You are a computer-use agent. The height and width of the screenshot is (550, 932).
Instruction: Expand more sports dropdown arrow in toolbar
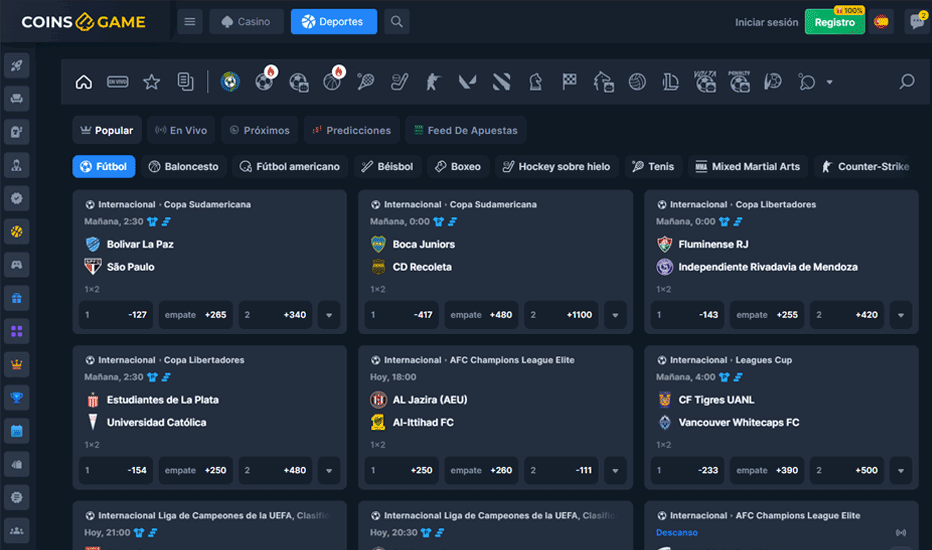pyautogui.click(x=830, y=82)
